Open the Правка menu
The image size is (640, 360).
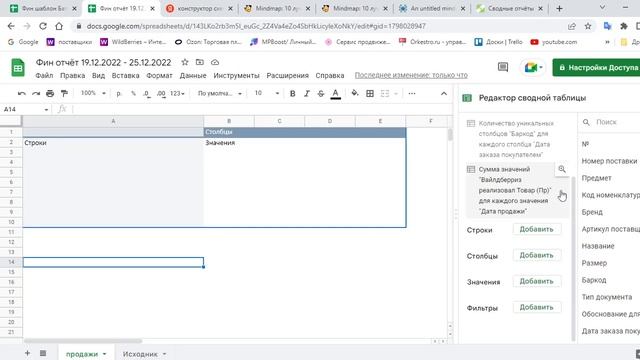(x=73, y=76)
